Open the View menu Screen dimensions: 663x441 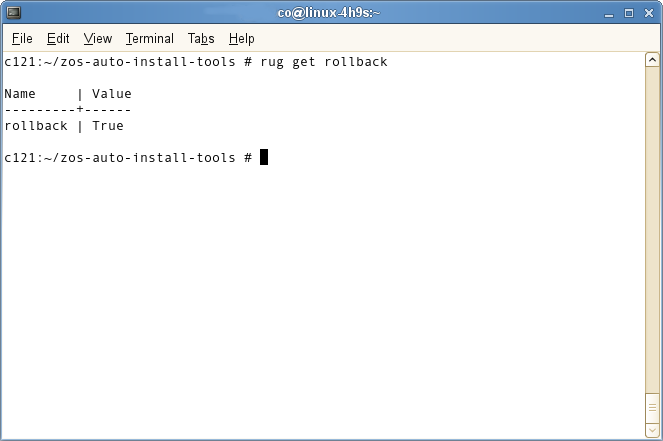pos(98,39)
